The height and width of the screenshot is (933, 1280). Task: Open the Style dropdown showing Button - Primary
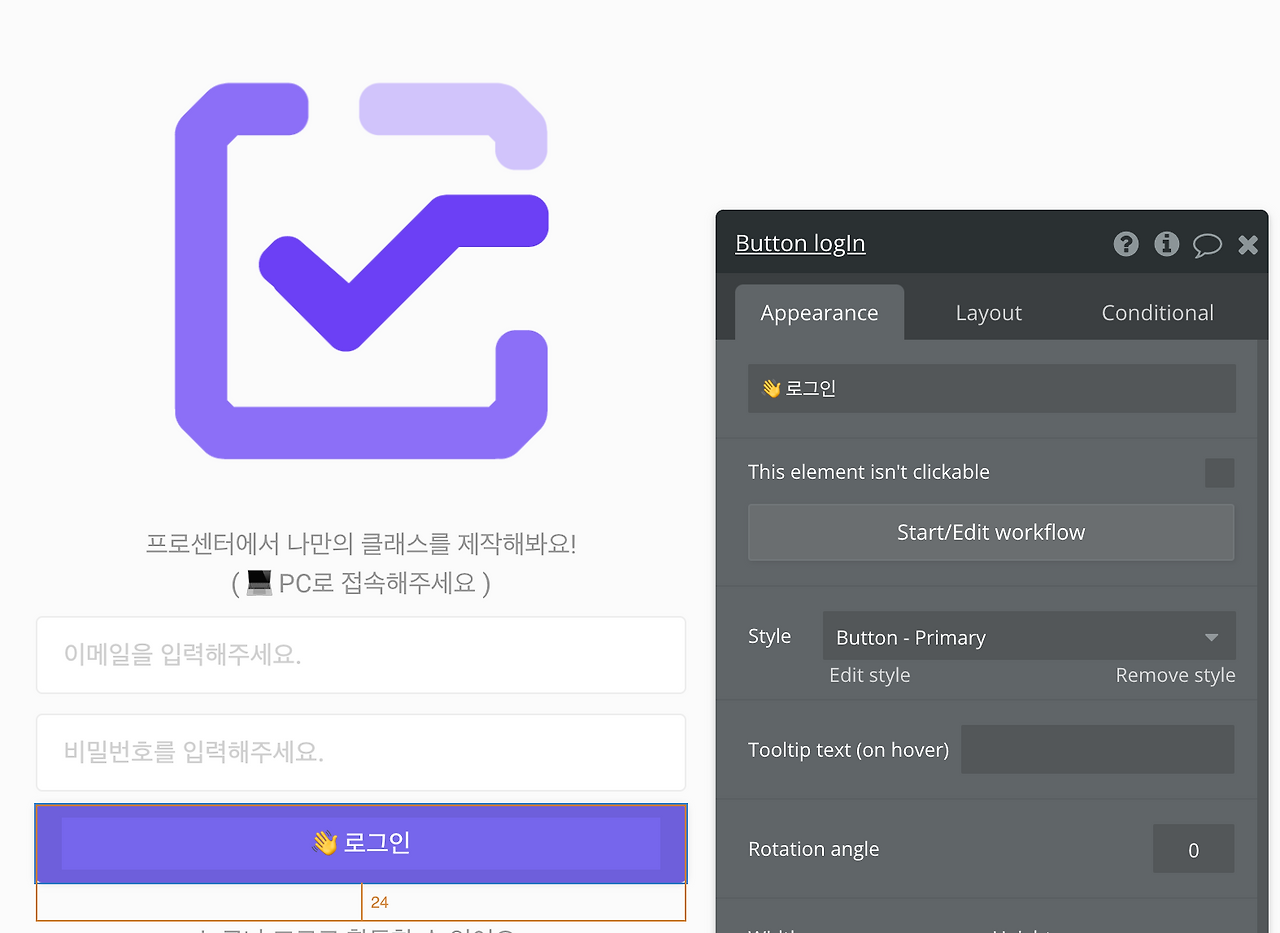click(x=1029, y=636)
